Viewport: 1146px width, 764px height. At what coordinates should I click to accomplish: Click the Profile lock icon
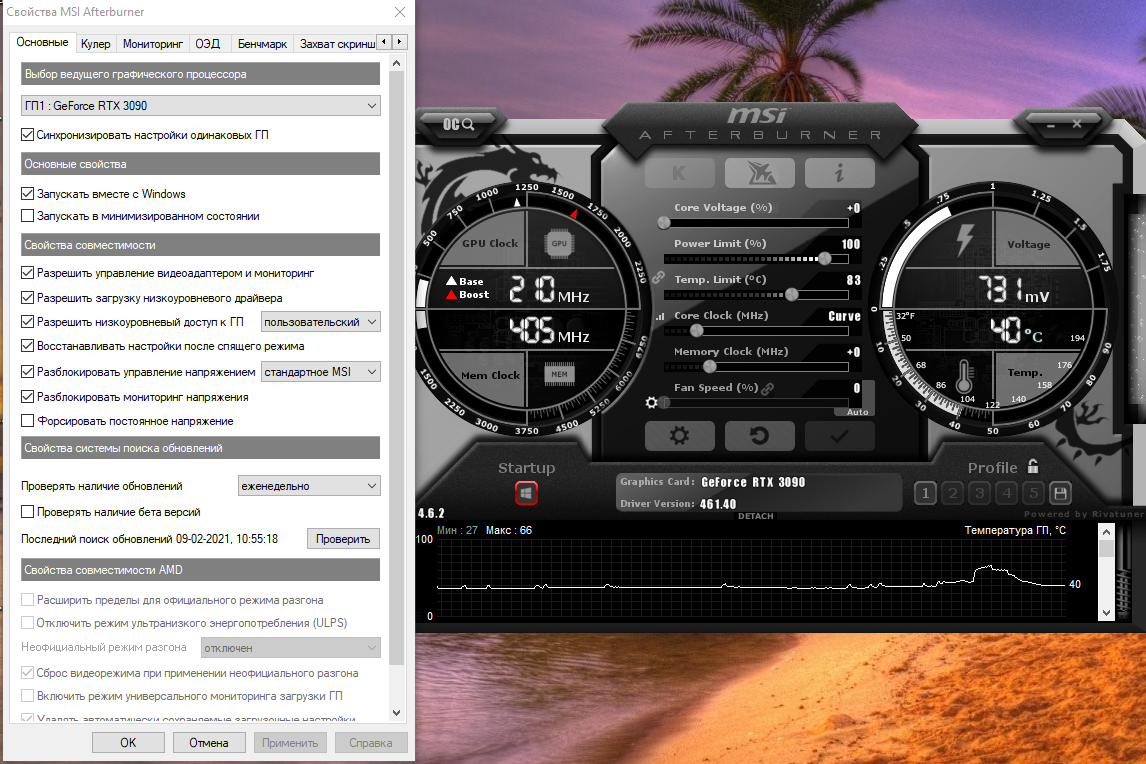(1033, 466)
